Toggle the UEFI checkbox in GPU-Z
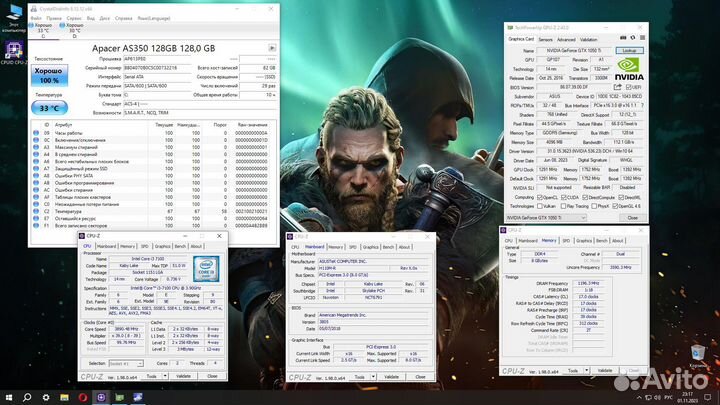This screenshot has height=405, width=720. [x=628, y=87]
